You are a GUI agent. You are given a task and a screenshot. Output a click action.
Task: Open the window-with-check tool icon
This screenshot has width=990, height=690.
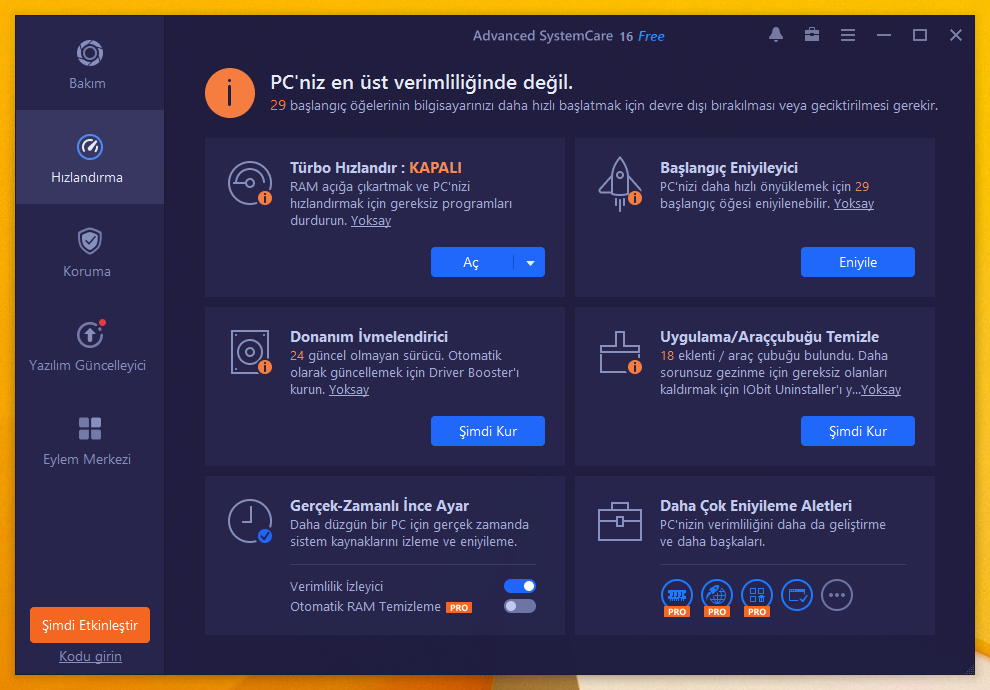click(797, 595)
